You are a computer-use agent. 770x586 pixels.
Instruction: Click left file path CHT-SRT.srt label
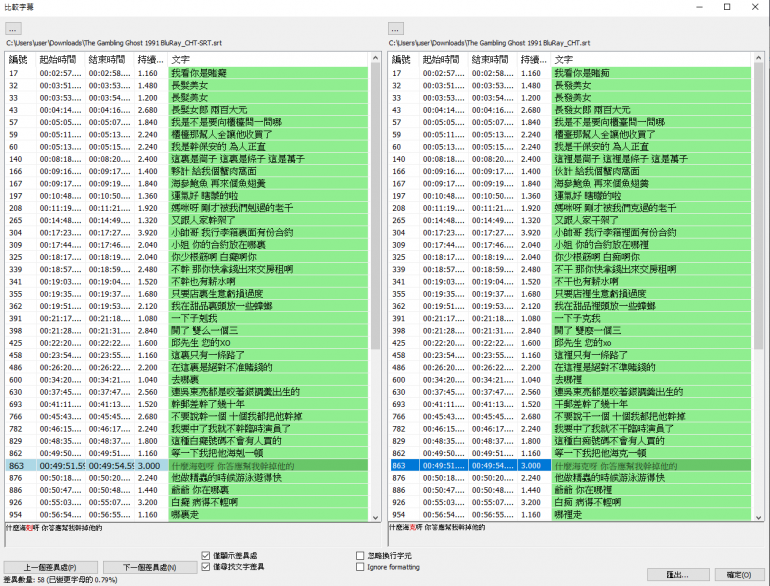point(114,43)
